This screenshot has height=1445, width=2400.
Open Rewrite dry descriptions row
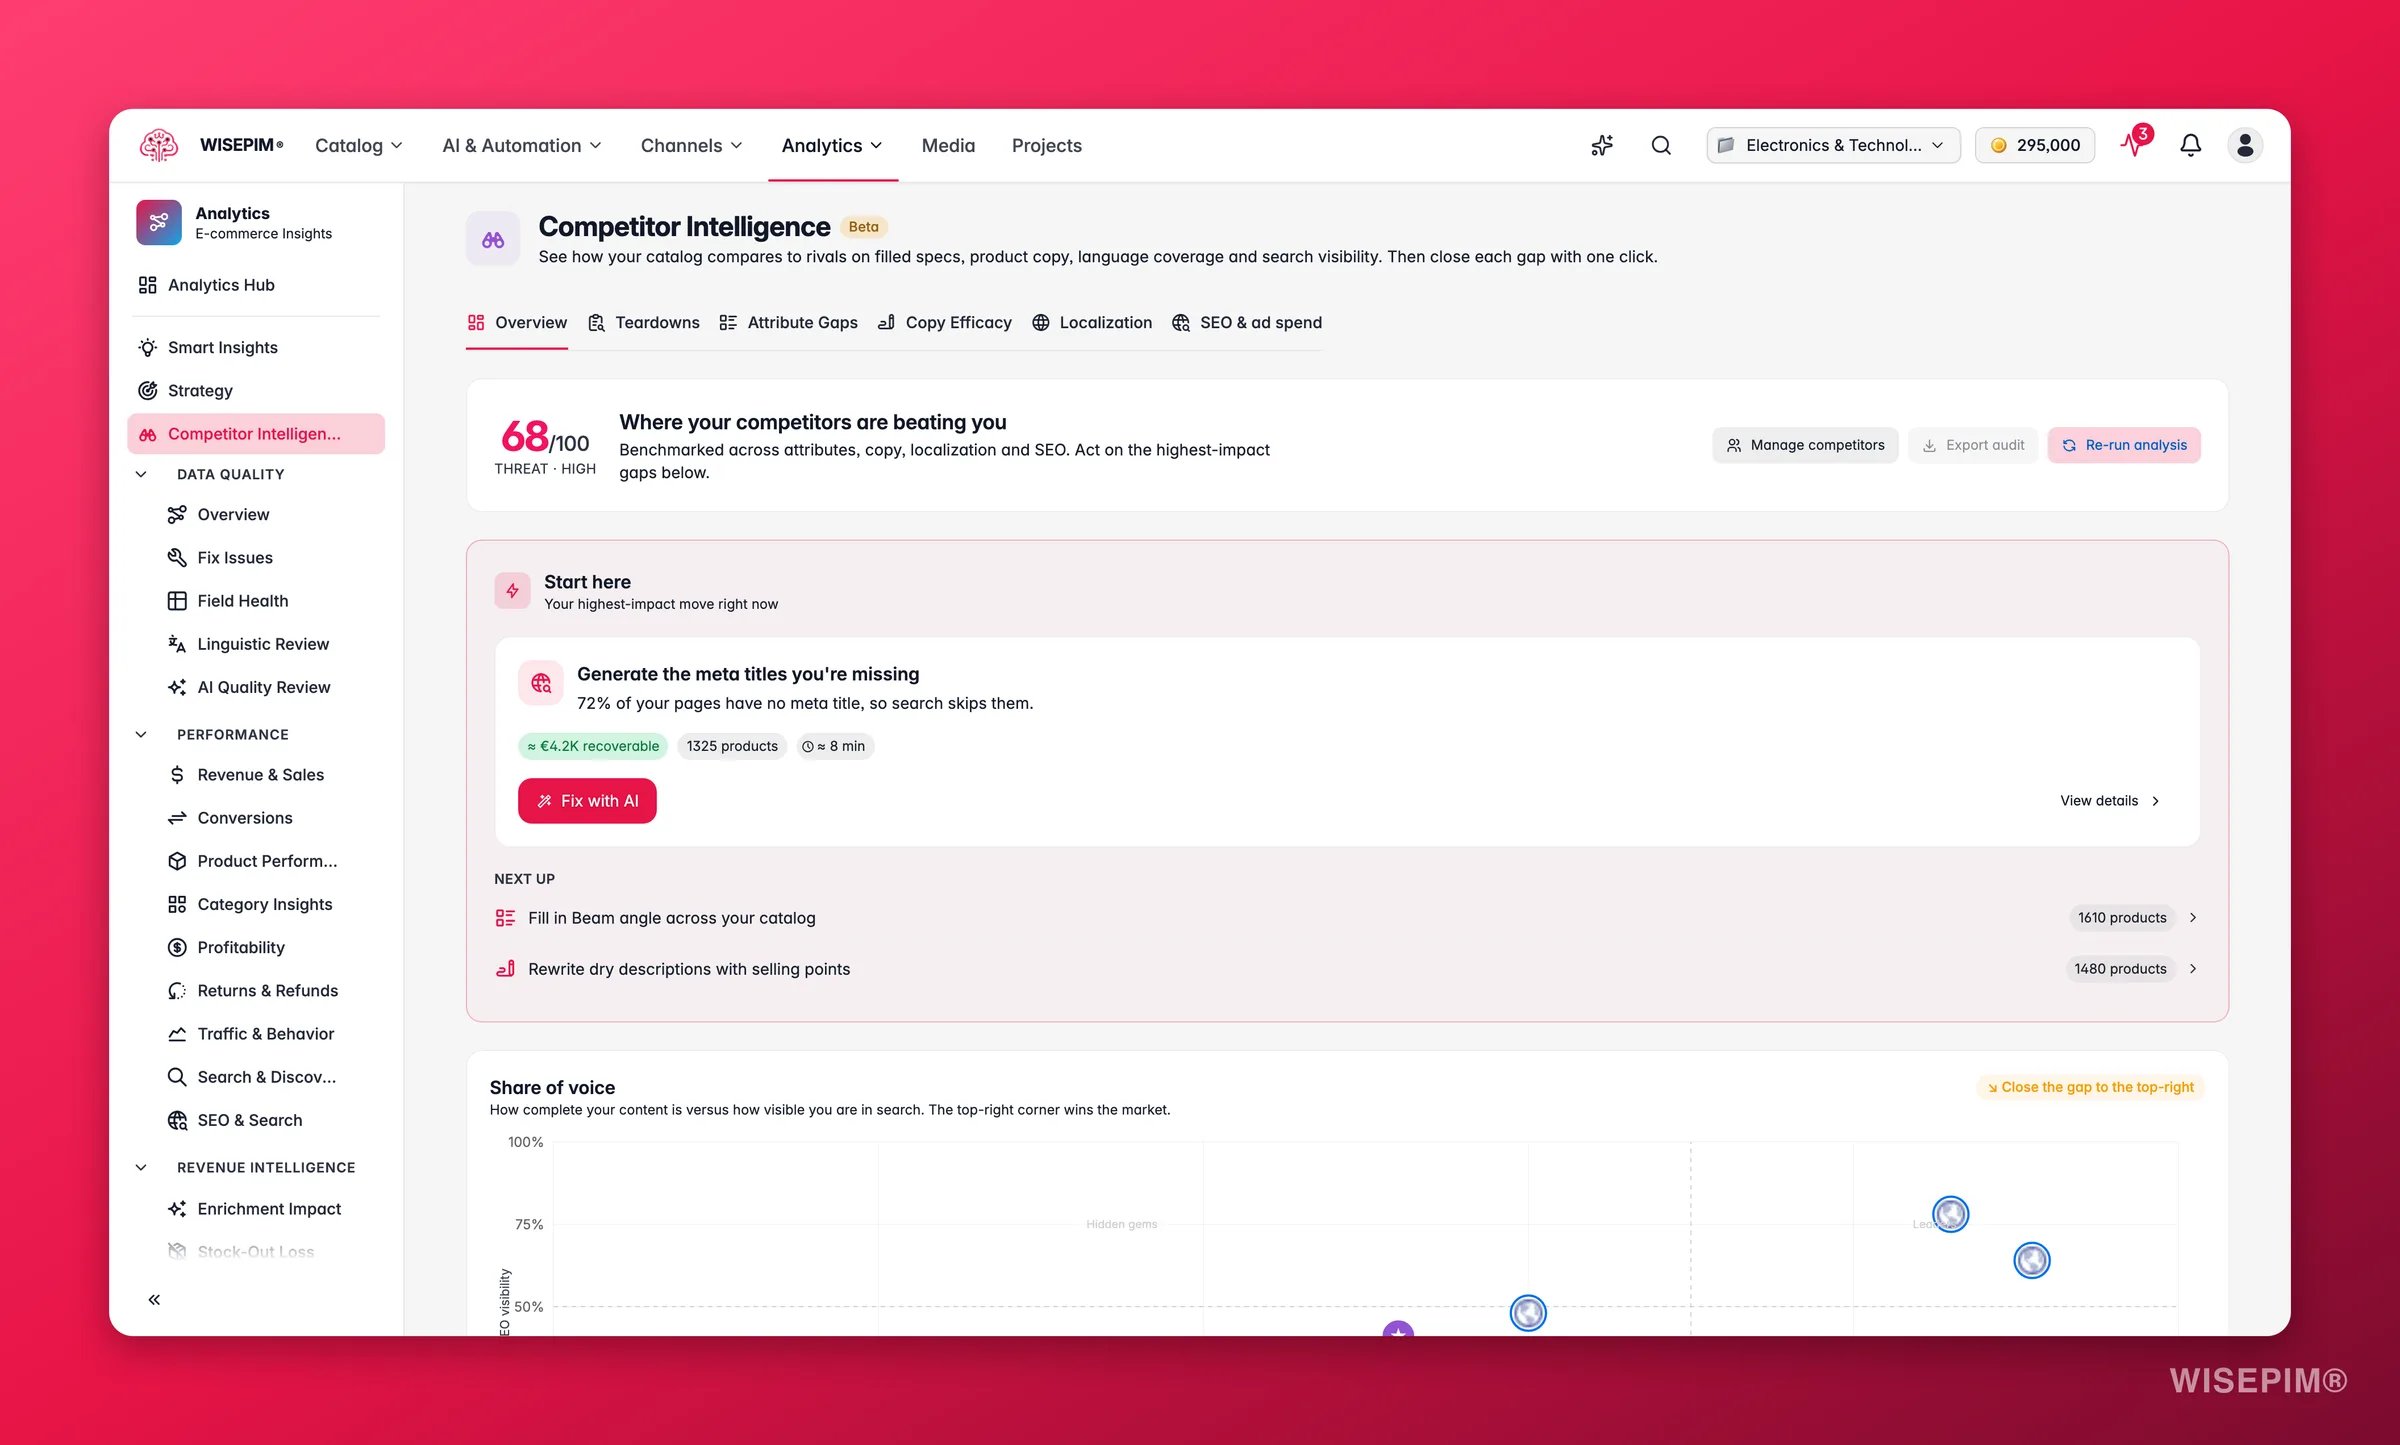tap(1346, 969)
